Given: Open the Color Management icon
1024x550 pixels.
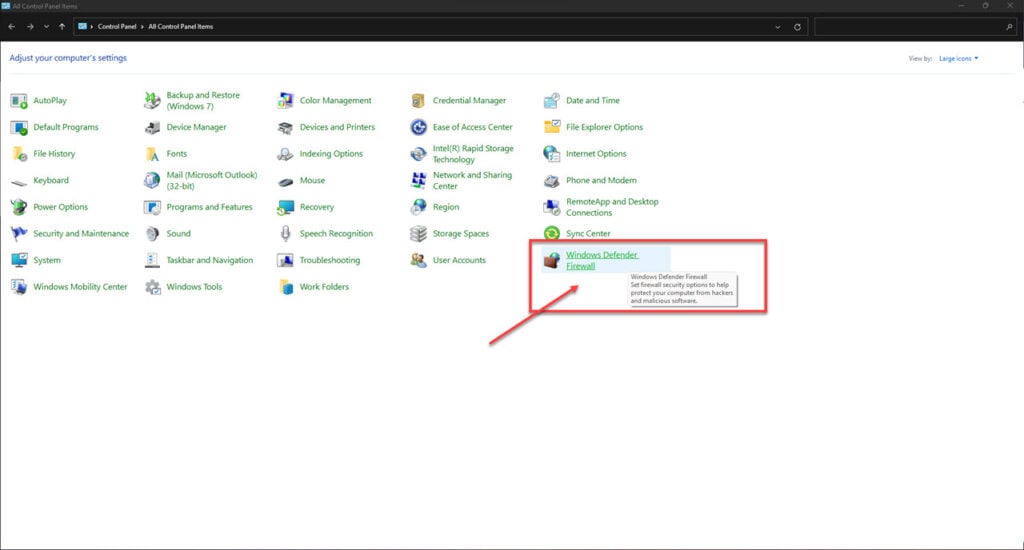Looking at the screenshot, I should coord(285,101).
